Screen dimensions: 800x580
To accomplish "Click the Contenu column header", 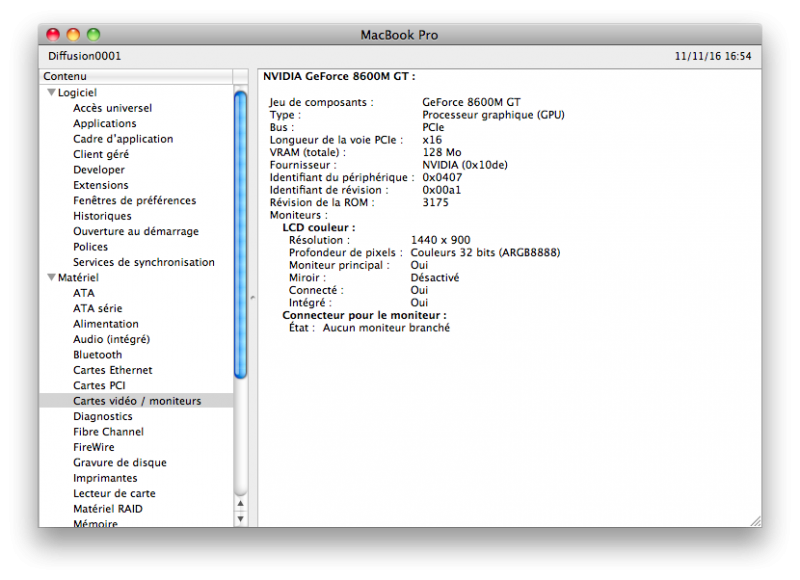I will coord(136,77).
